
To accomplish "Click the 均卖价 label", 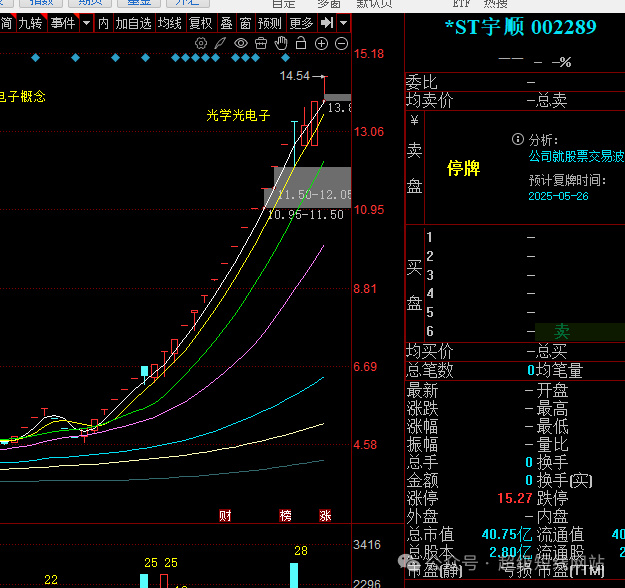I will [430, 100].
